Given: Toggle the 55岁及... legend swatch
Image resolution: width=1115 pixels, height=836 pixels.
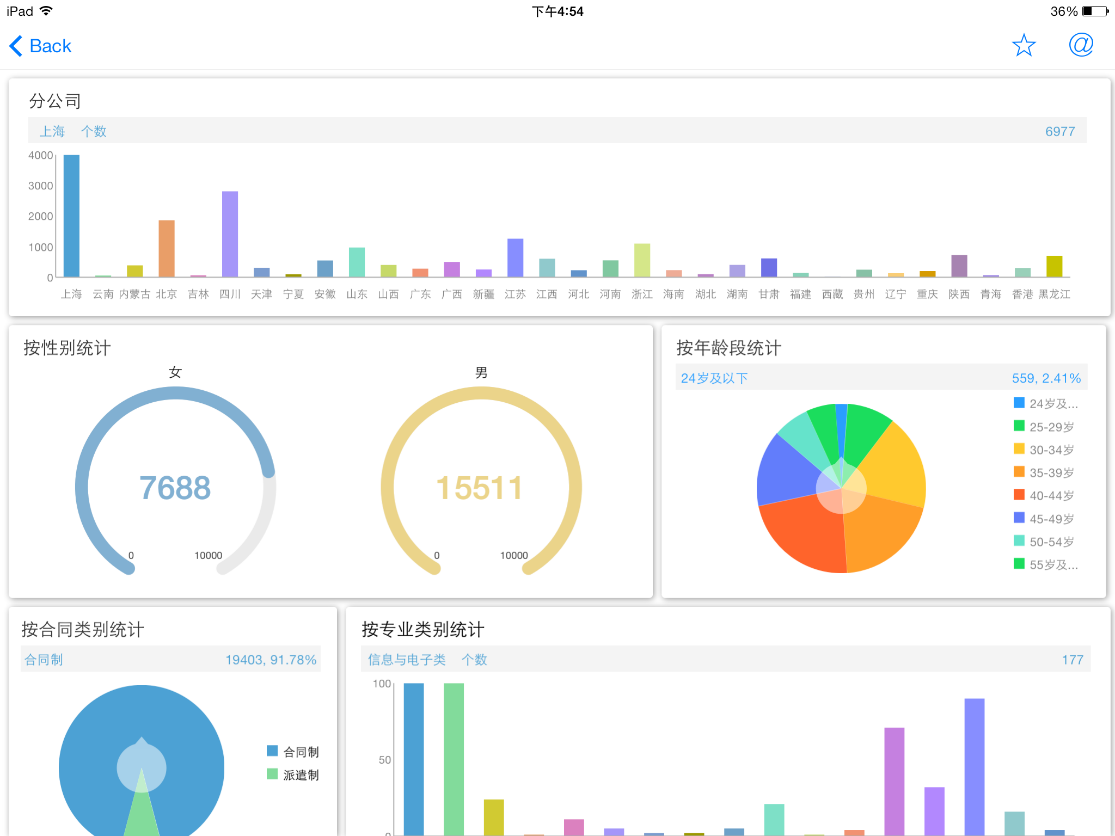Looking at the screenshot, I should coord(1019,564).
